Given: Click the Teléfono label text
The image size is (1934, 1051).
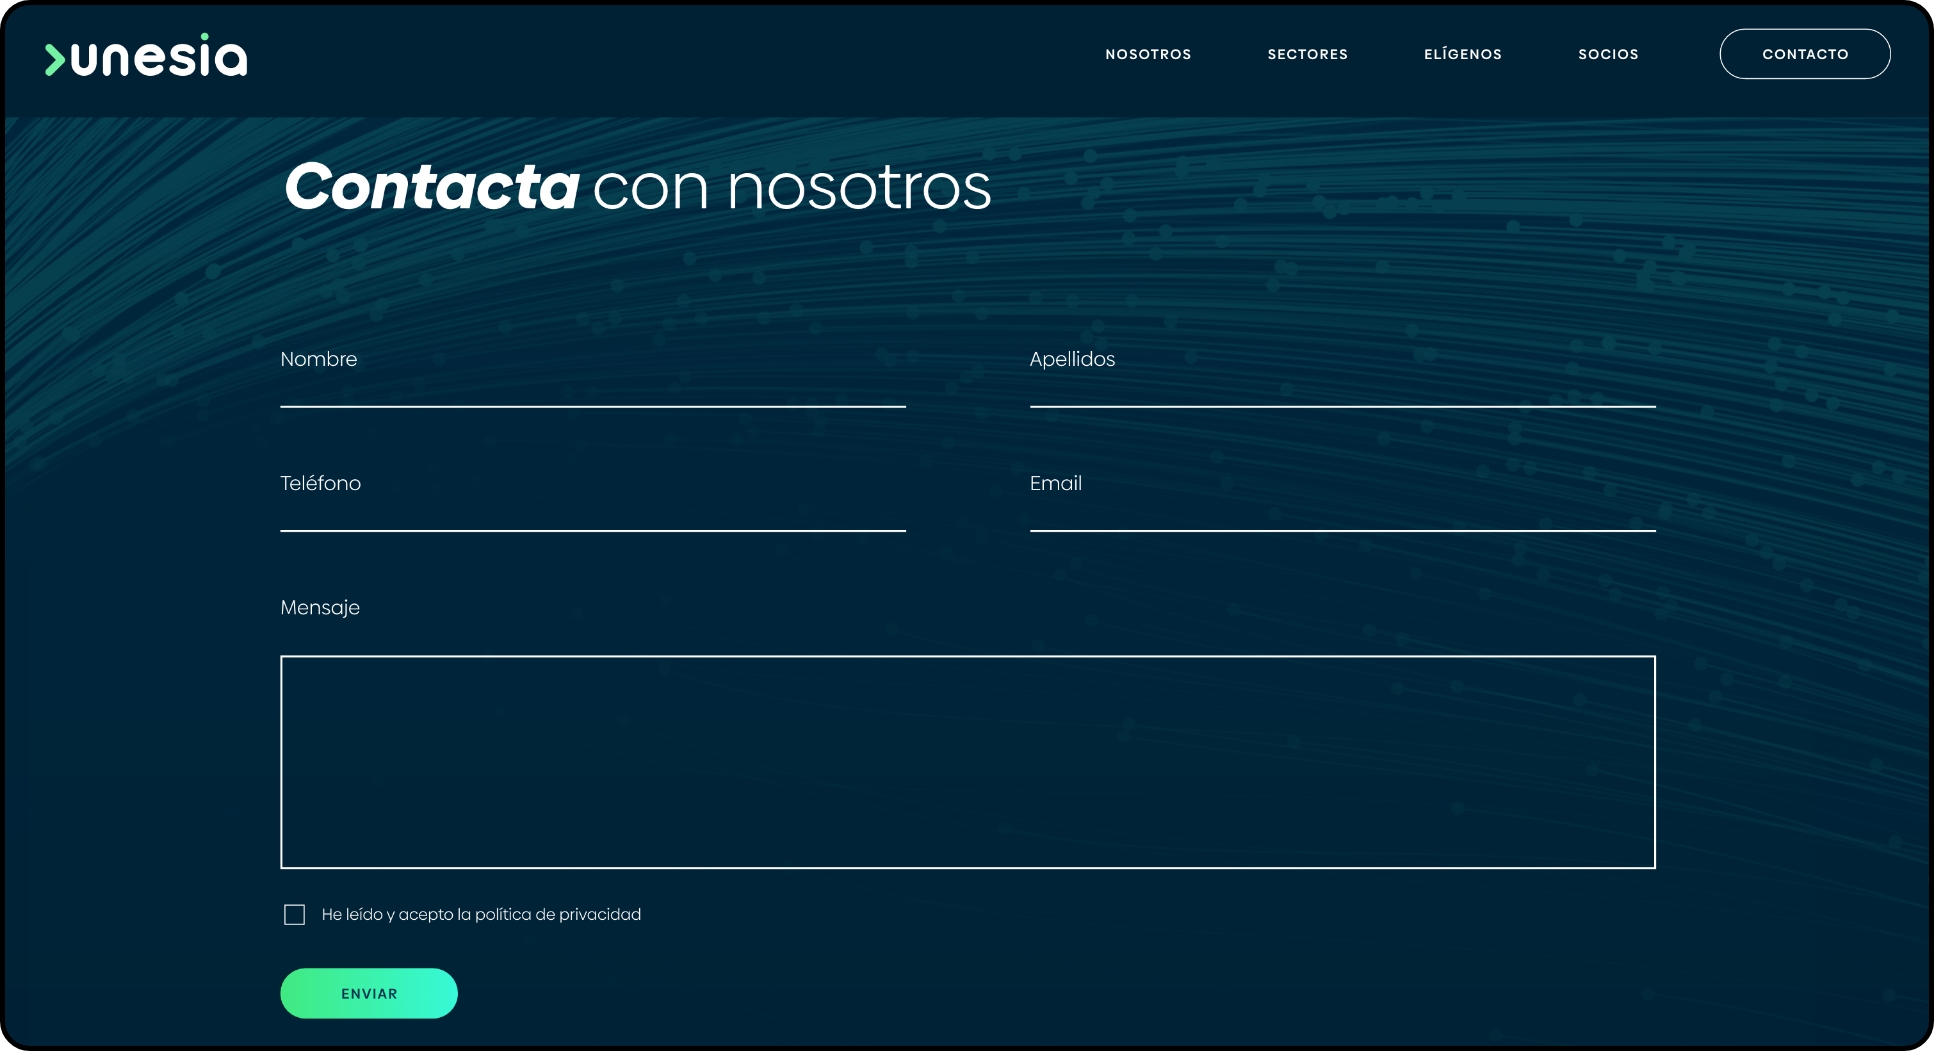Looking at the screenshot, I should click(x=320, y=483).
